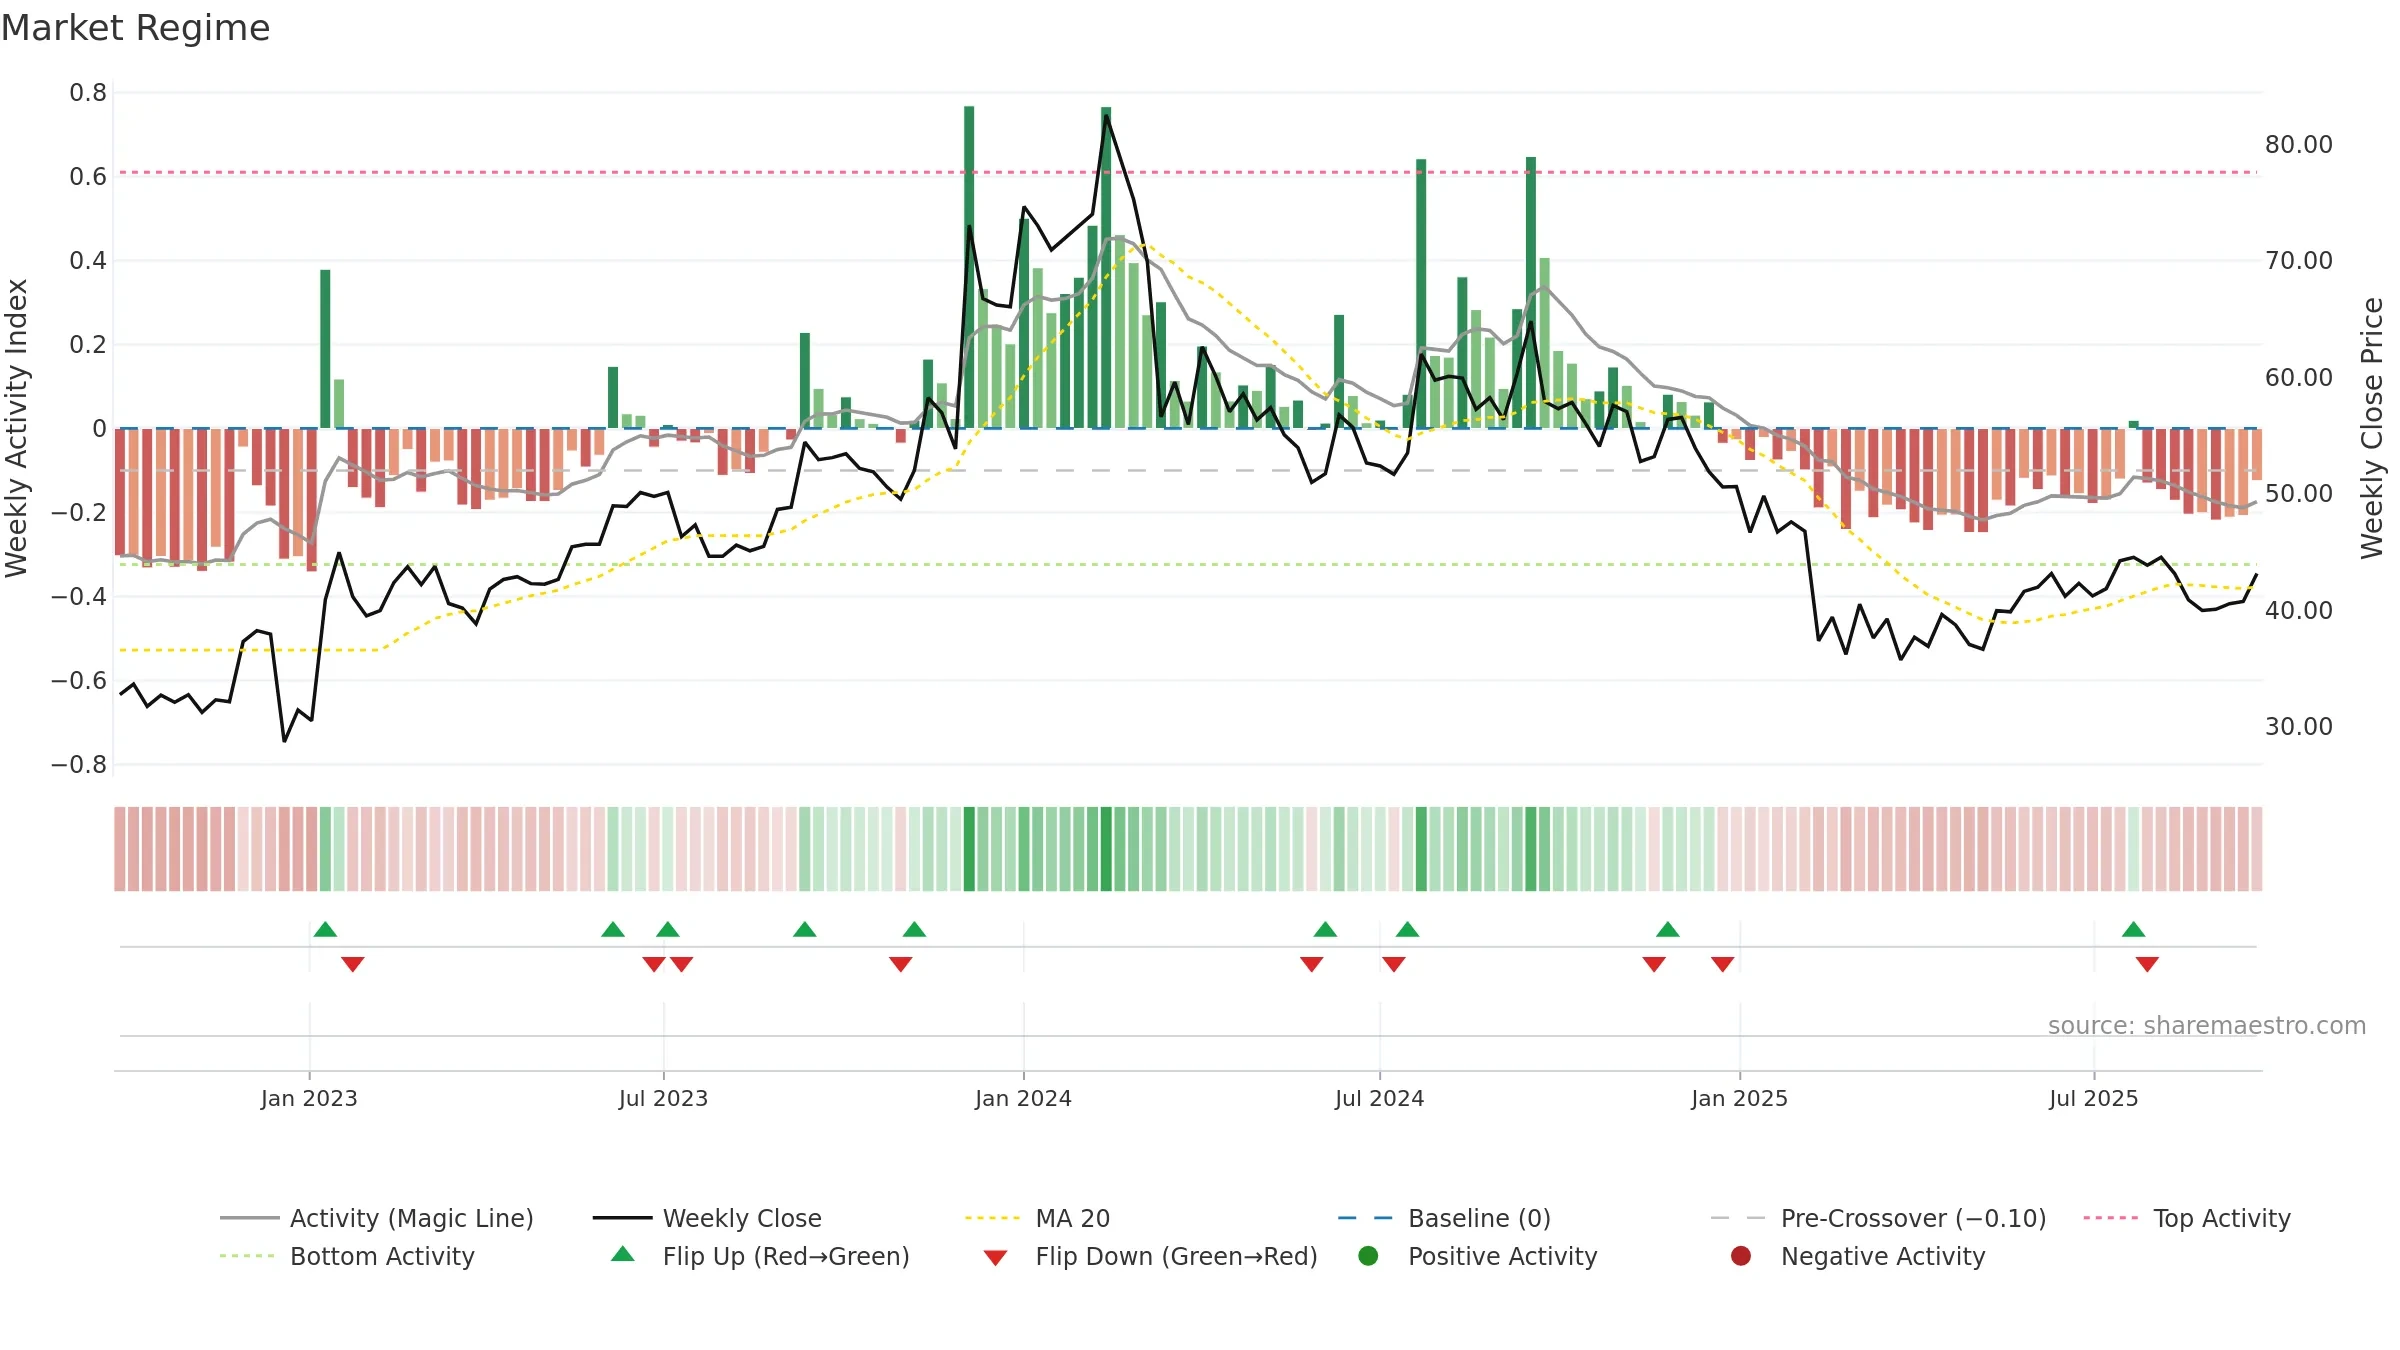Viewport: 2400px width, 1350px height.
Task: Toggle the Top Activity legend entry
Action: (2187, 1218)
